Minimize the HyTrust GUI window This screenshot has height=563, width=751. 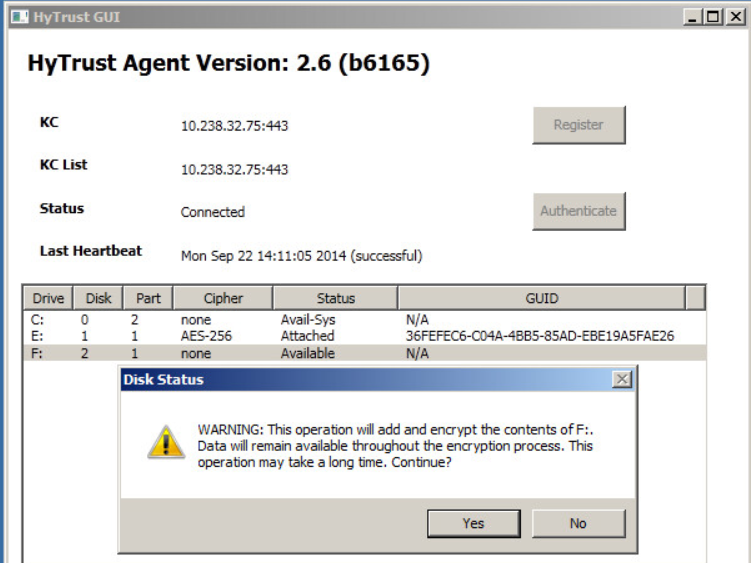pyautogui.click(x=692, y=17)
